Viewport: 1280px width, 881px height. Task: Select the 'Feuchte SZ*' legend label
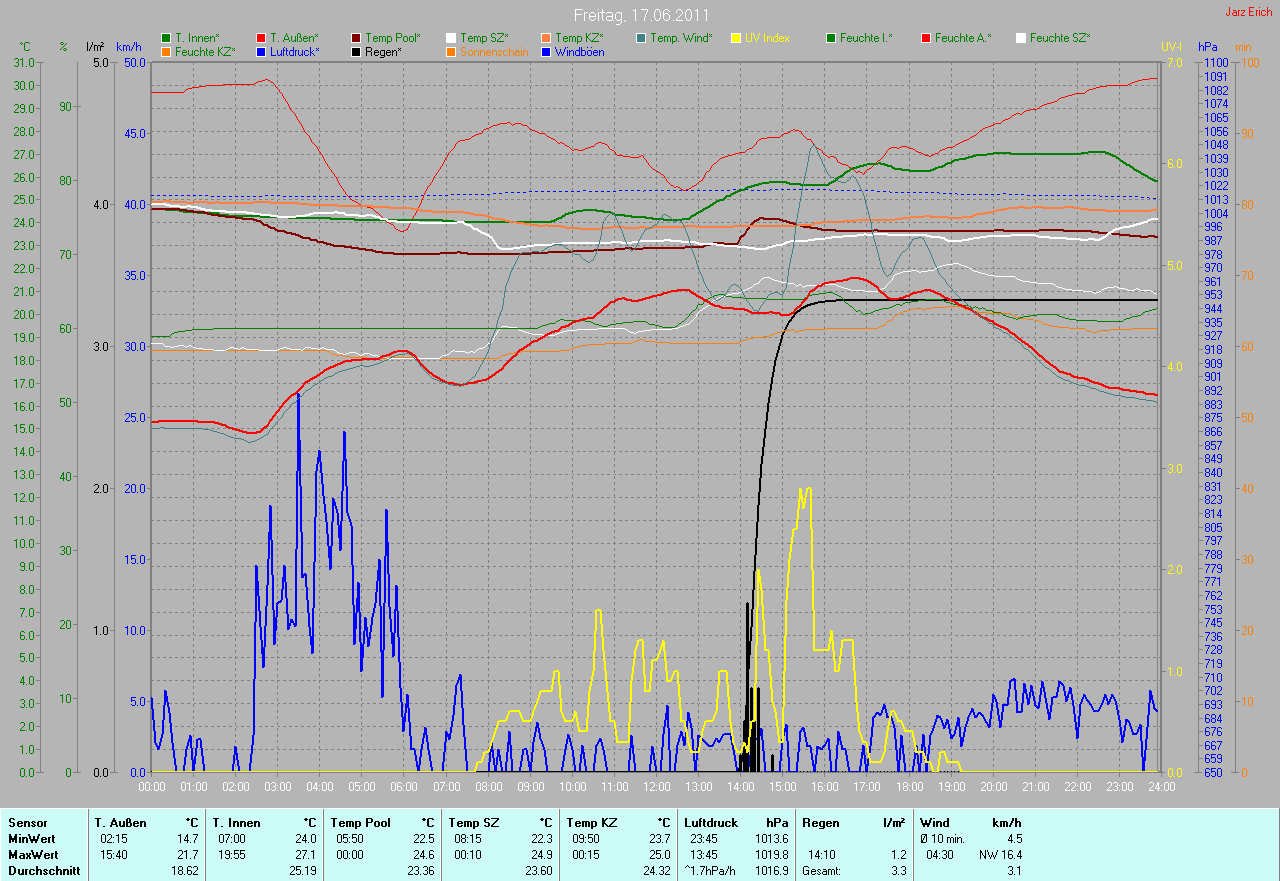[1060, 38]
